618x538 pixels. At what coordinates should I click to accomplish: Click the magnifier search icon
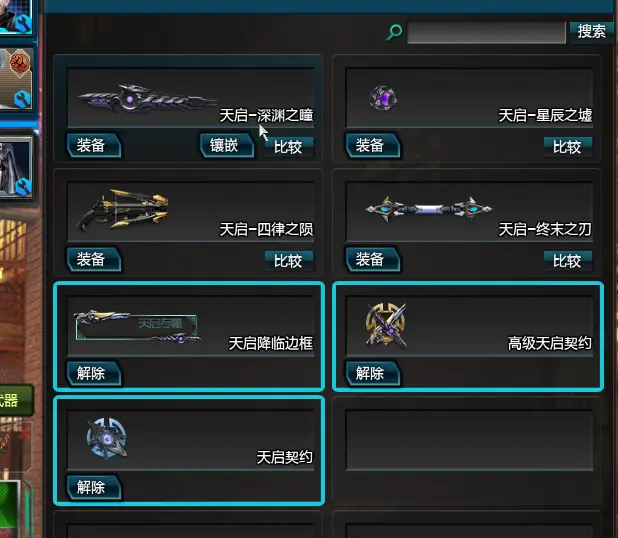[394, 32]
